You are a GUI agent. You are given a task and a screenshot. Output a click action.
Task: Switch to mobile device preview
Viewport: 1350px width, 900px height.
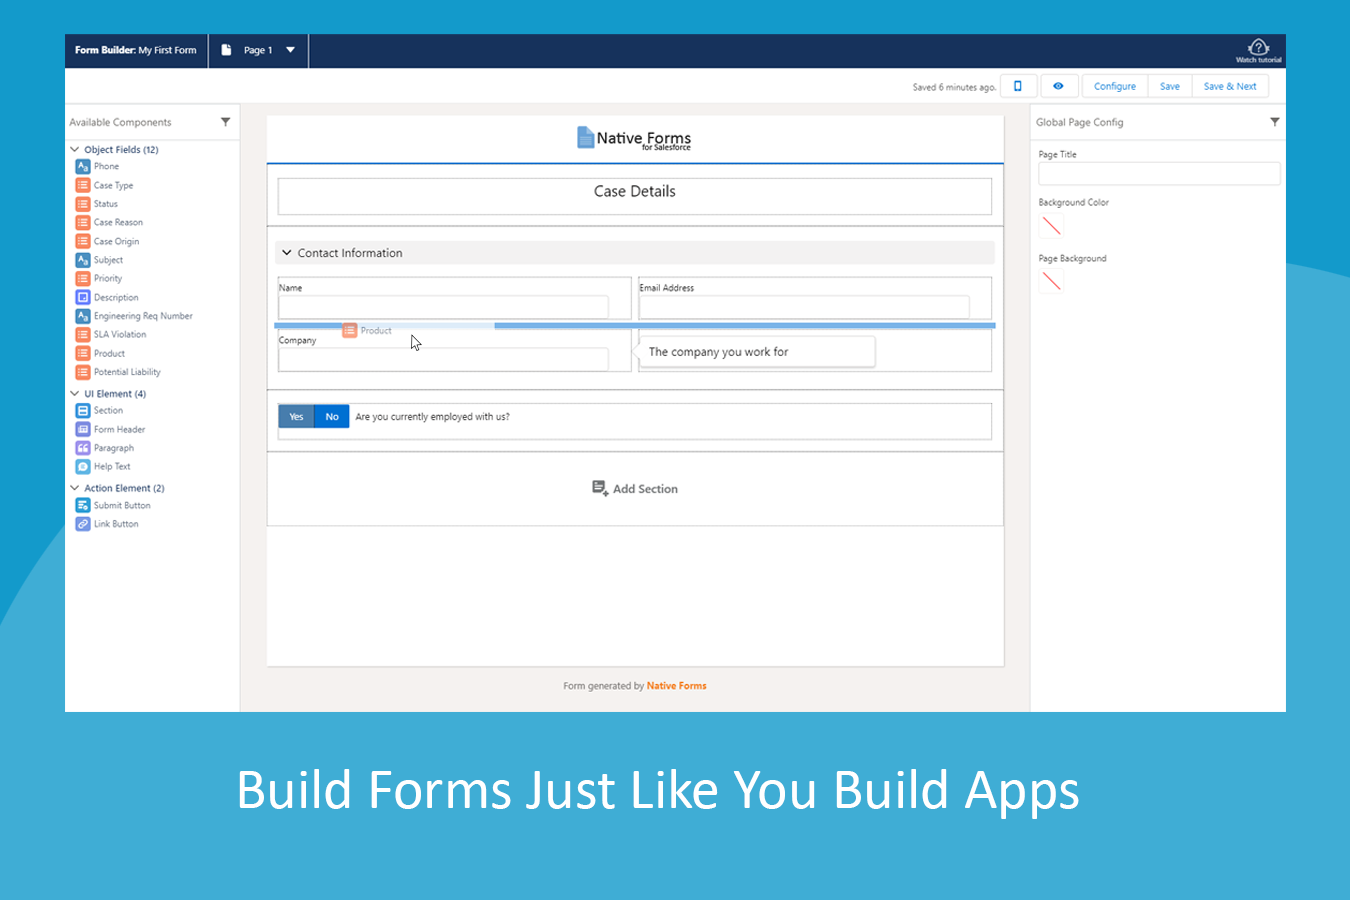[1018, 86]
